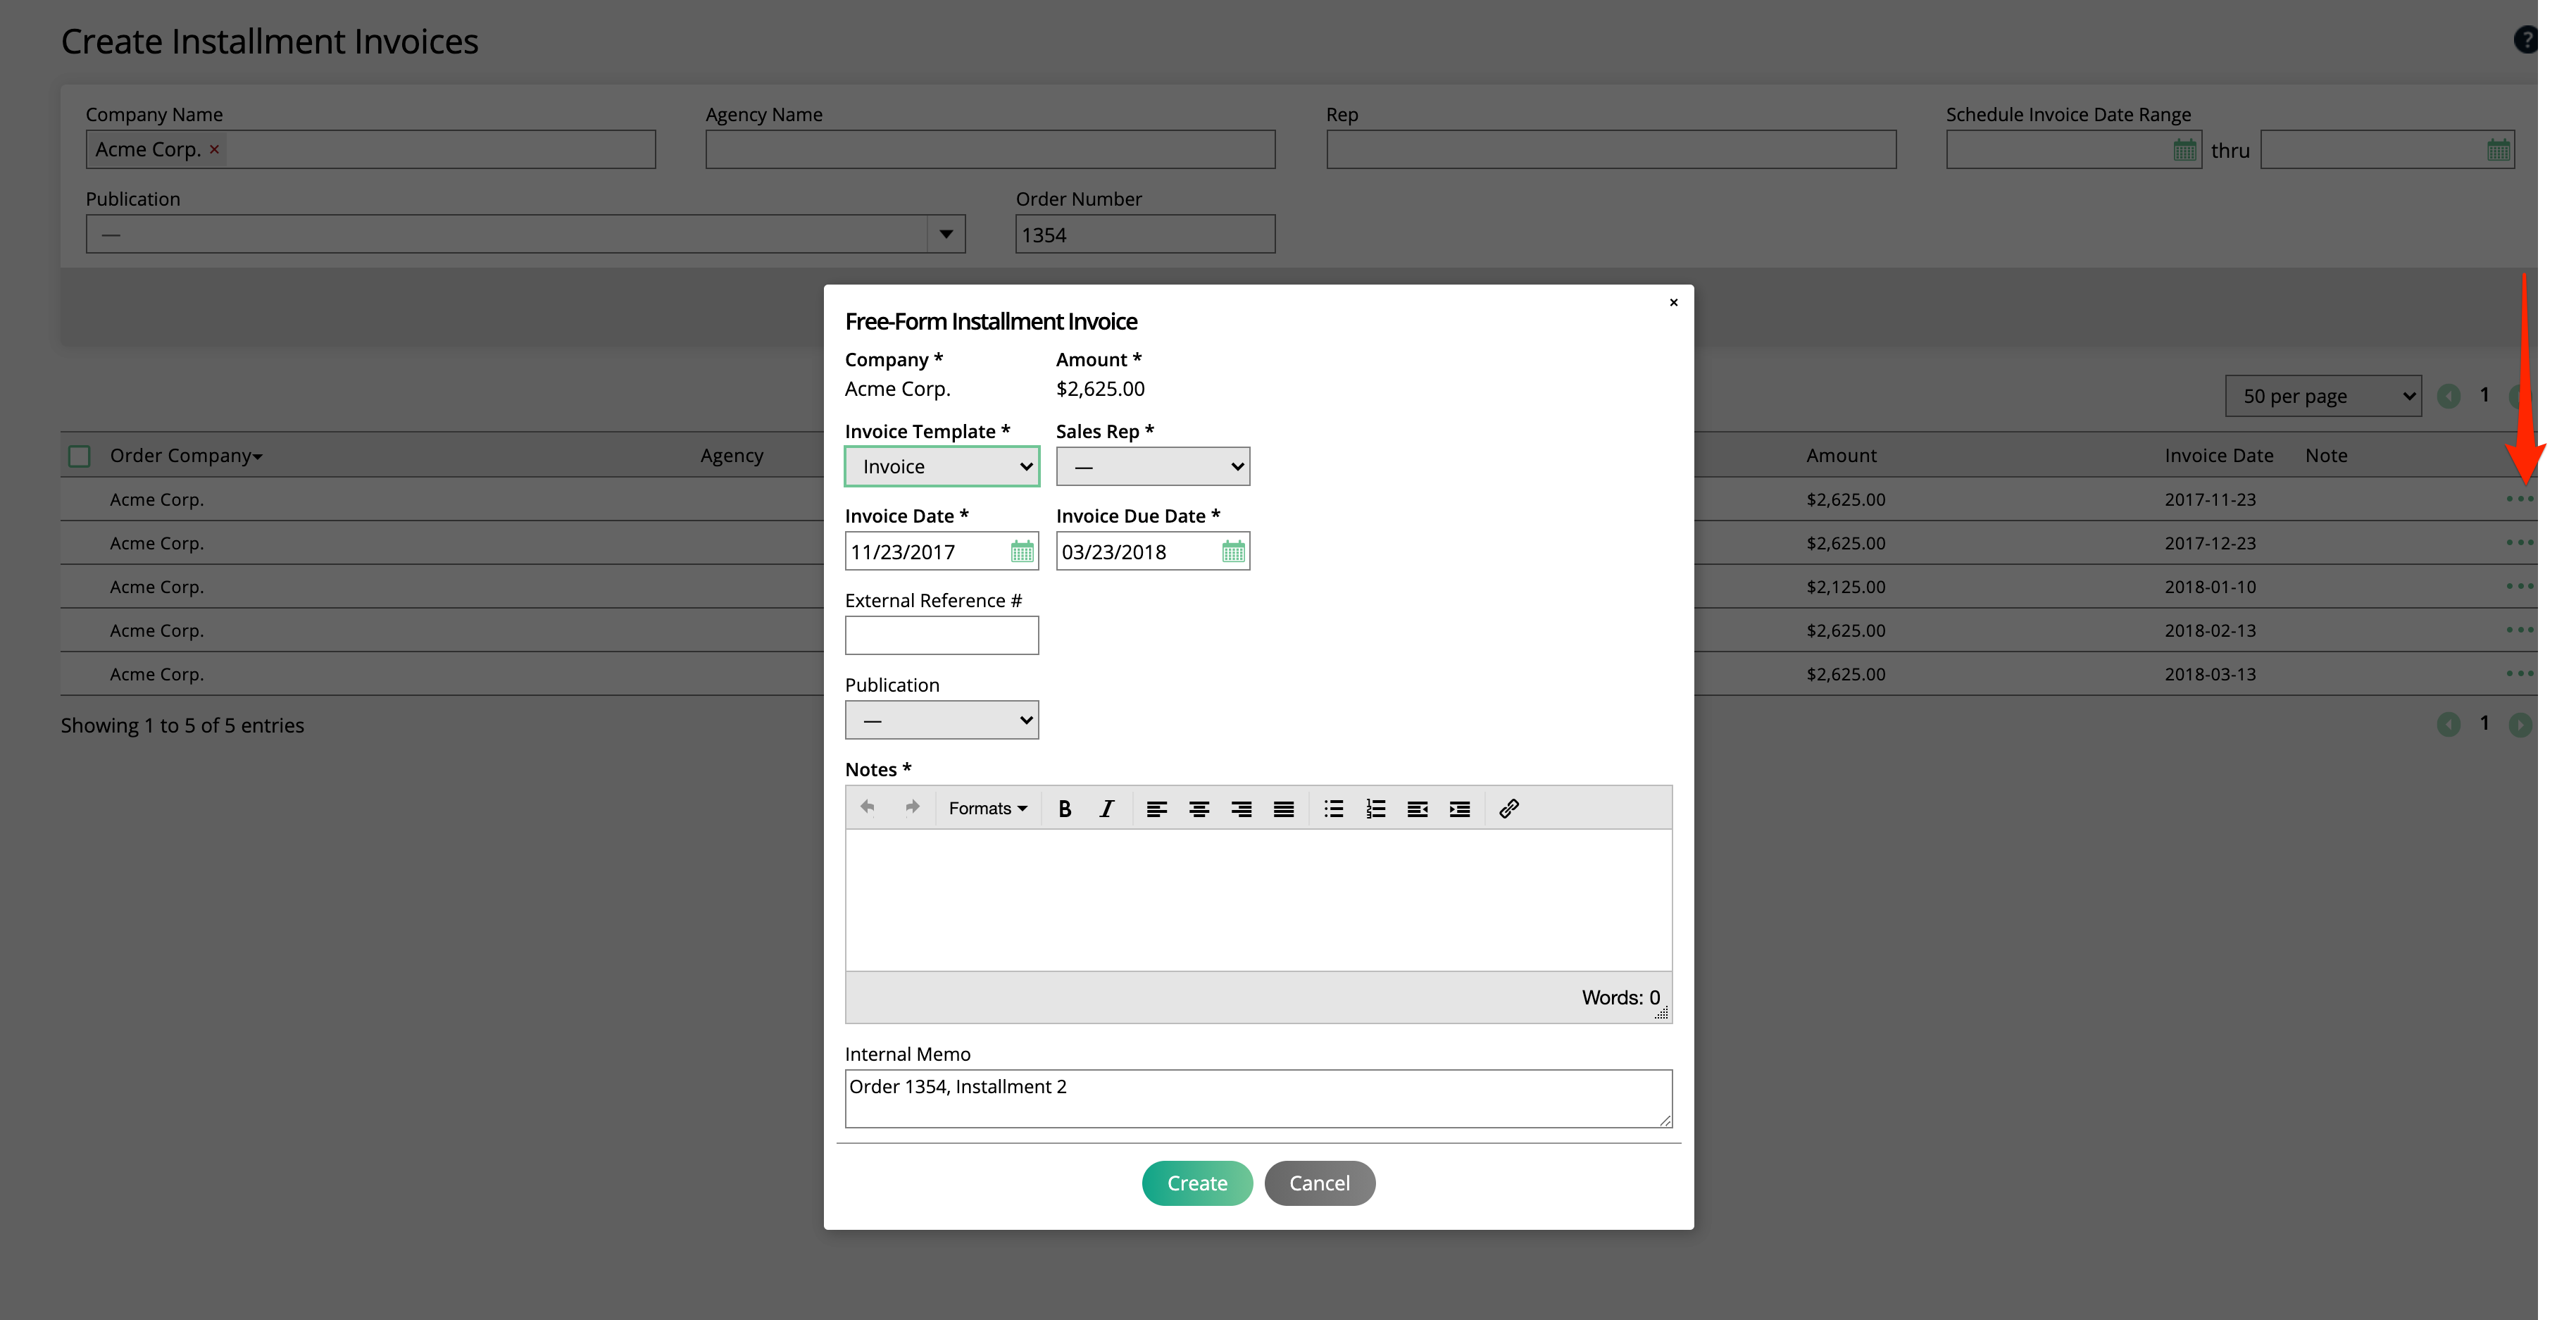
Task: Open the calendar picker for Invoice Due Date
Action: pyautogui.click(x=1233, y=551)
